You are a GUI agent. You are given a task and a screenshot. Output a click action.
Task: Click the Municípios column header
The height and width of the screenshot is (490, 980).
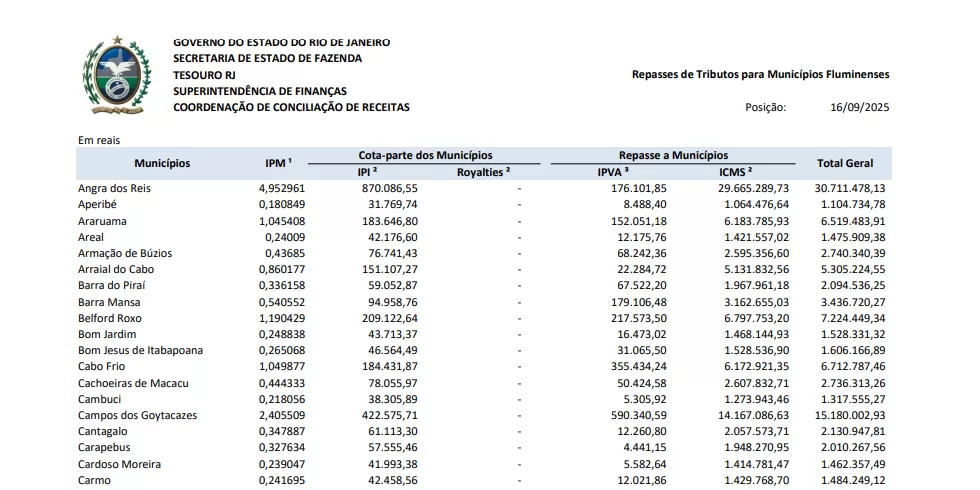coord(162,163)
